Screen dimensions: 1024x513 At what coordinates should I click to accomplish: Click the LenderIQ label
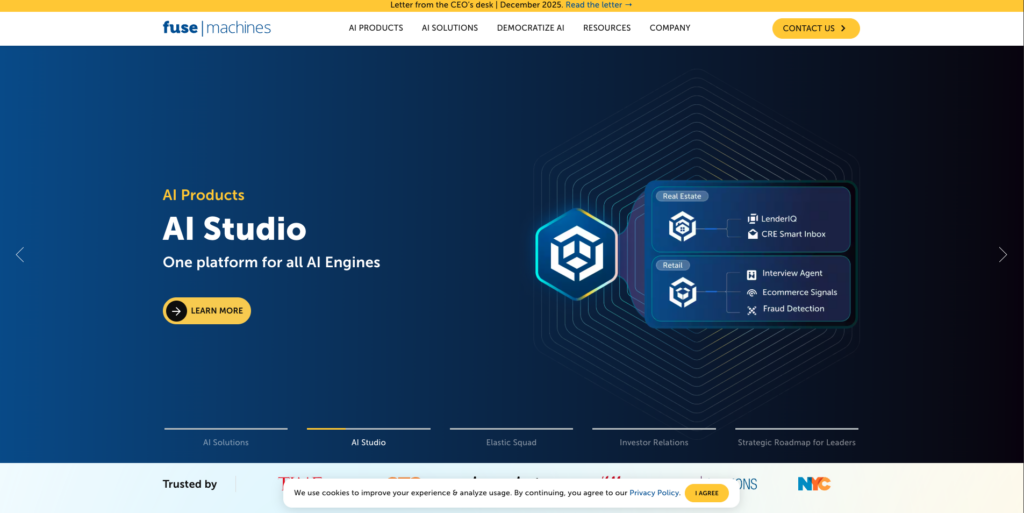pos(778,219)
